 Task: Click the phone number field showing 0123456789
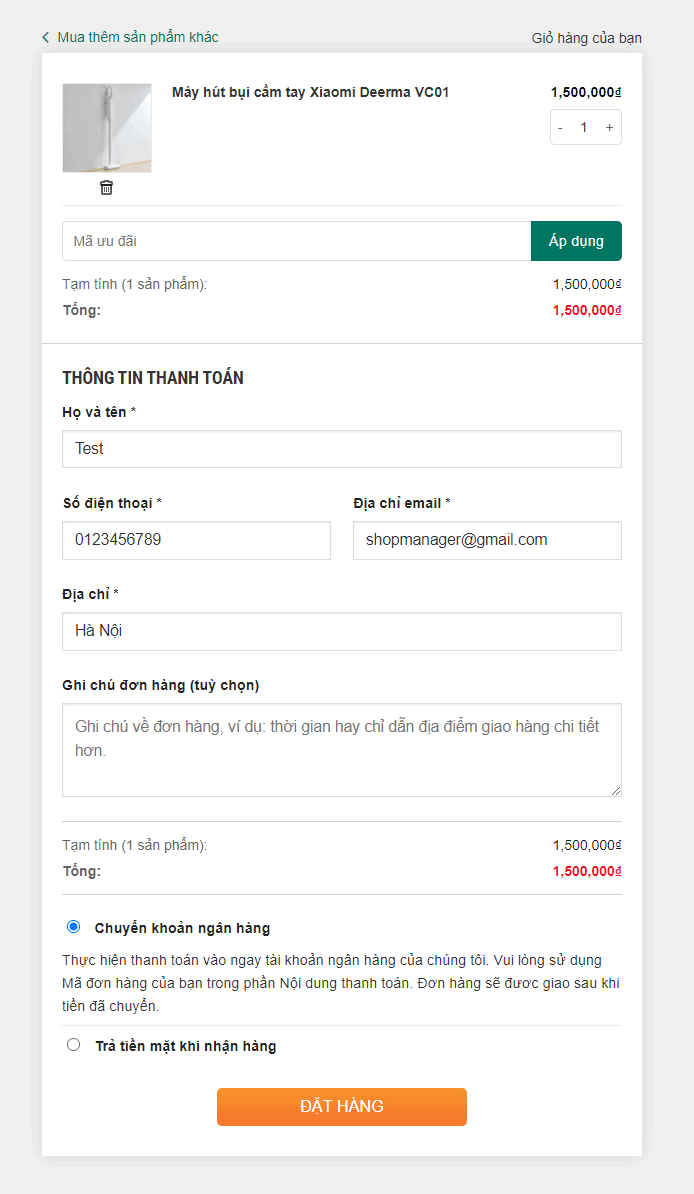pyautogui.click(x=196, y=540)
